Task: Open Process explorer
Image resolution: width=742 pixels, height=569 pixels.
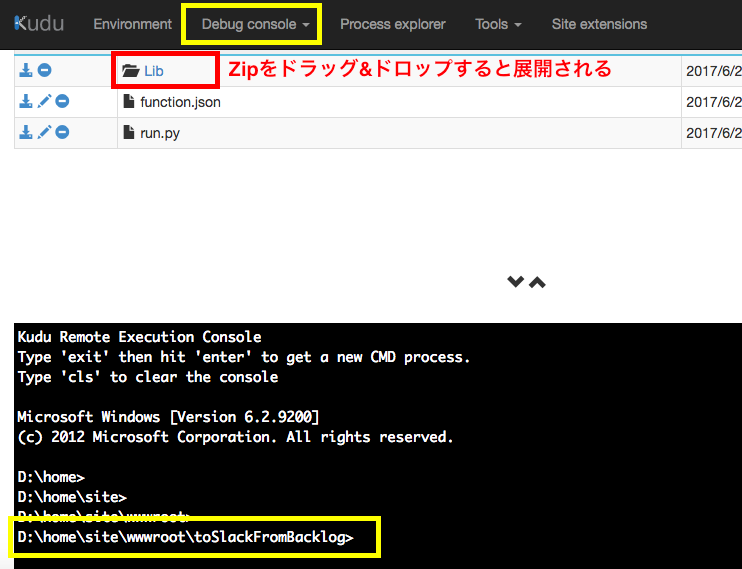Action: tap(393, 24)
